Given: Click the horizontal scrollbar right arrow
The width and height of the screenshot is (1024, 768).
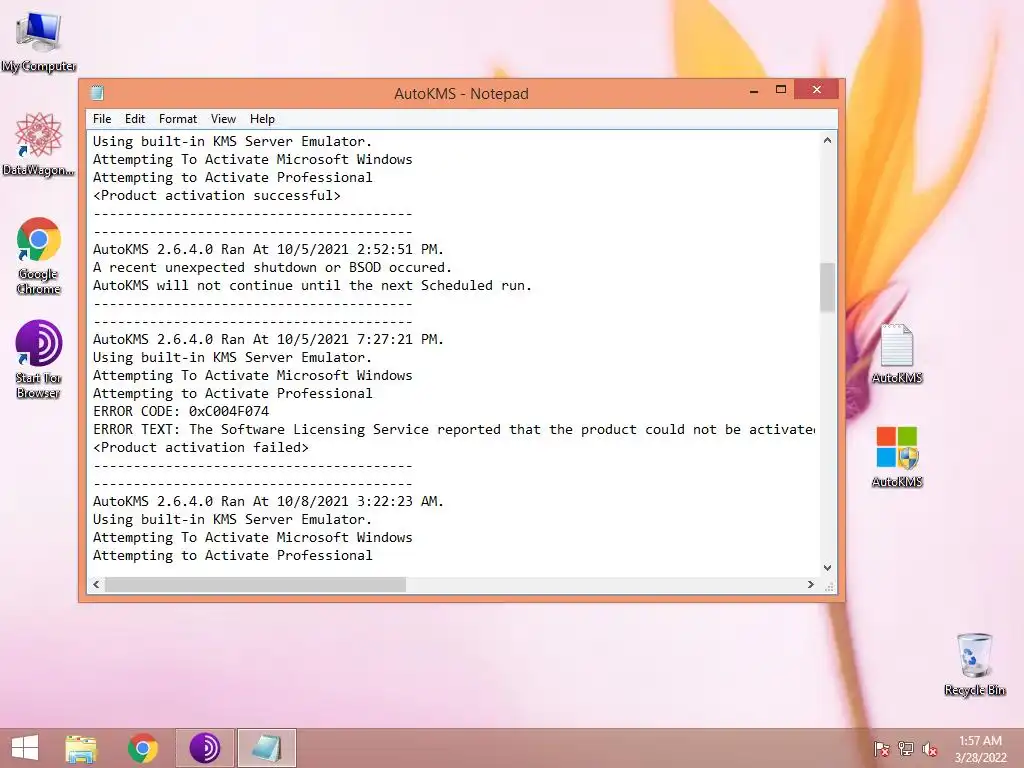Looking at the screenshot, I should pos(810,584).
